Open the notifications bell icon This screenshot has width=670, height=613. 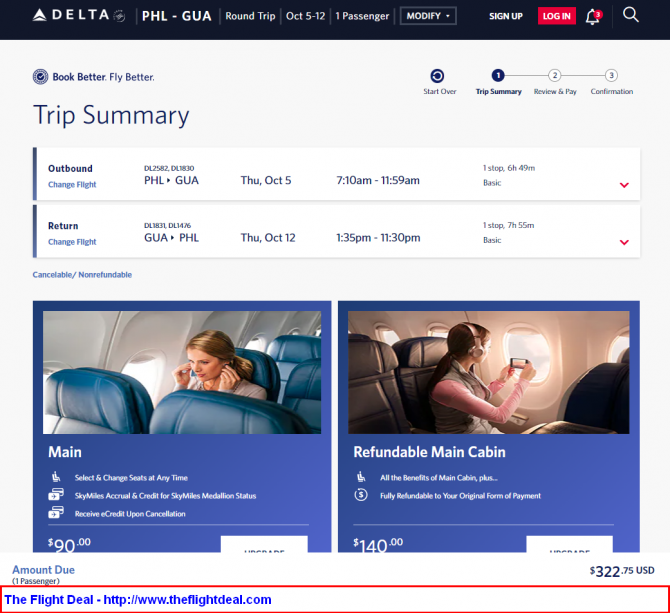pyautogui.click(x=593, y=17)
